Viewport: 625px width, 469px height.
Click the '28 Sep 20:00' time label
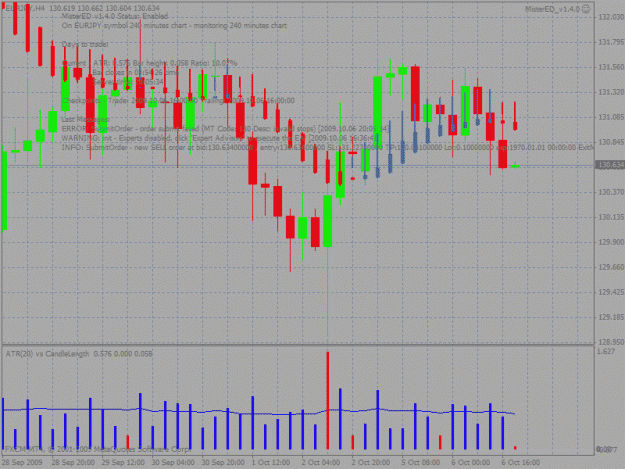[x=73, y=462]
